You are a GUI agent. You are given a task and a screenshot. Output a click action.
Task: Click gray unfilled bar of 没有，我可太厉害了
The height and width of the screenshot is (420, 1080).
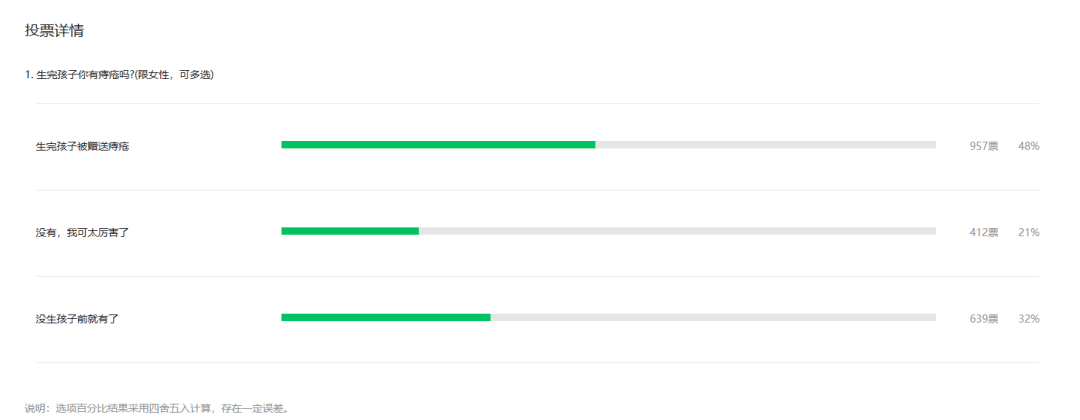tap(677, 231)
